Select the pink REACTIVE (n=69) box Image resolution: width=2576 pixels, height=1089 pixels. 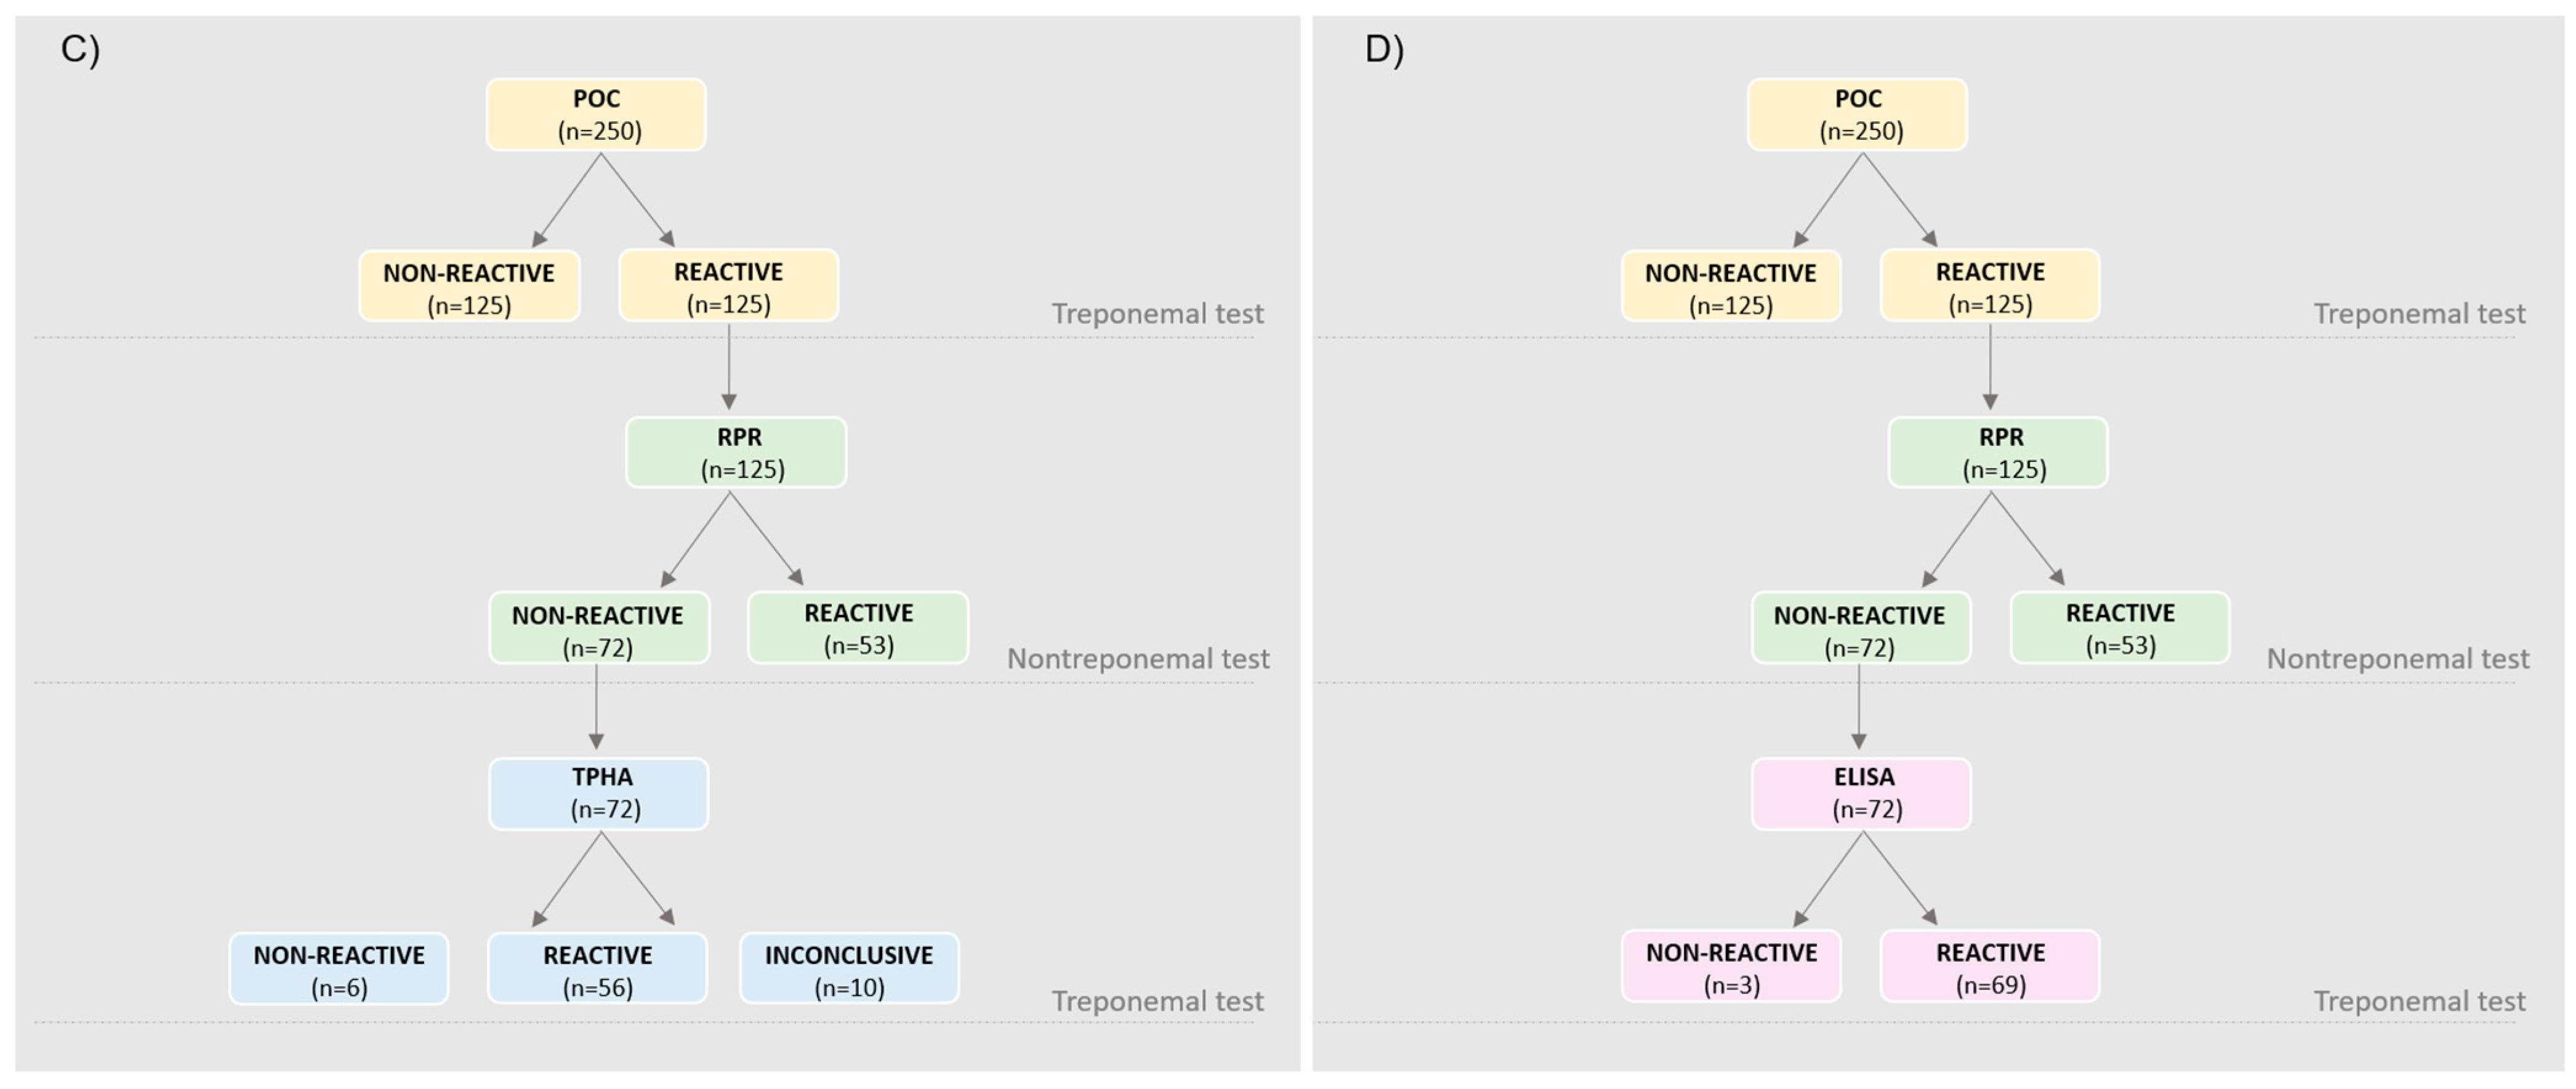coord(1990,966)
